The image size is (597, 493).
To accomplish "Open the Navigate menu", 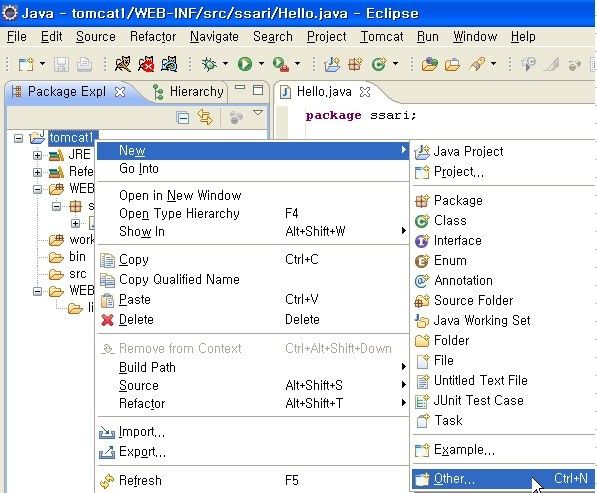I will pos(214,37).
